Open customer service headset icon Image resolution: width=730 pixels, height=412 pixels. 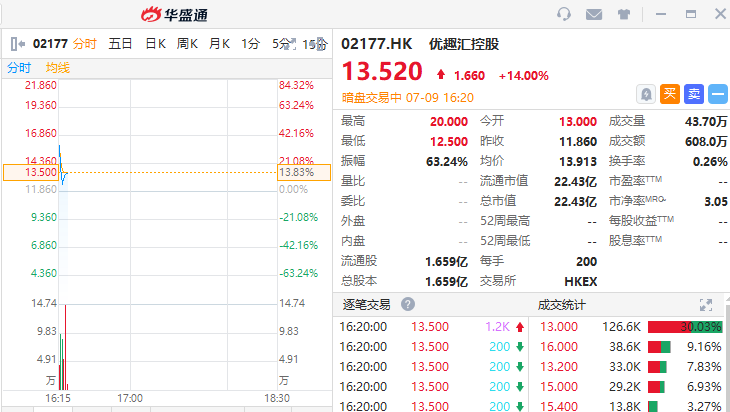[x=565, y=14]
